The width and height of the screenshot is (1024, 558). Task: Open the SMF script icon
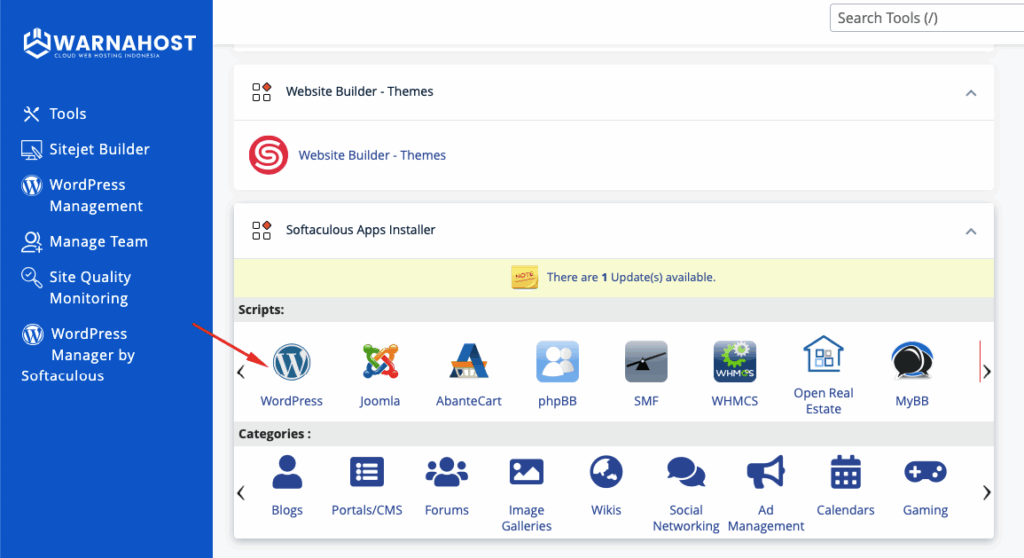646,361
